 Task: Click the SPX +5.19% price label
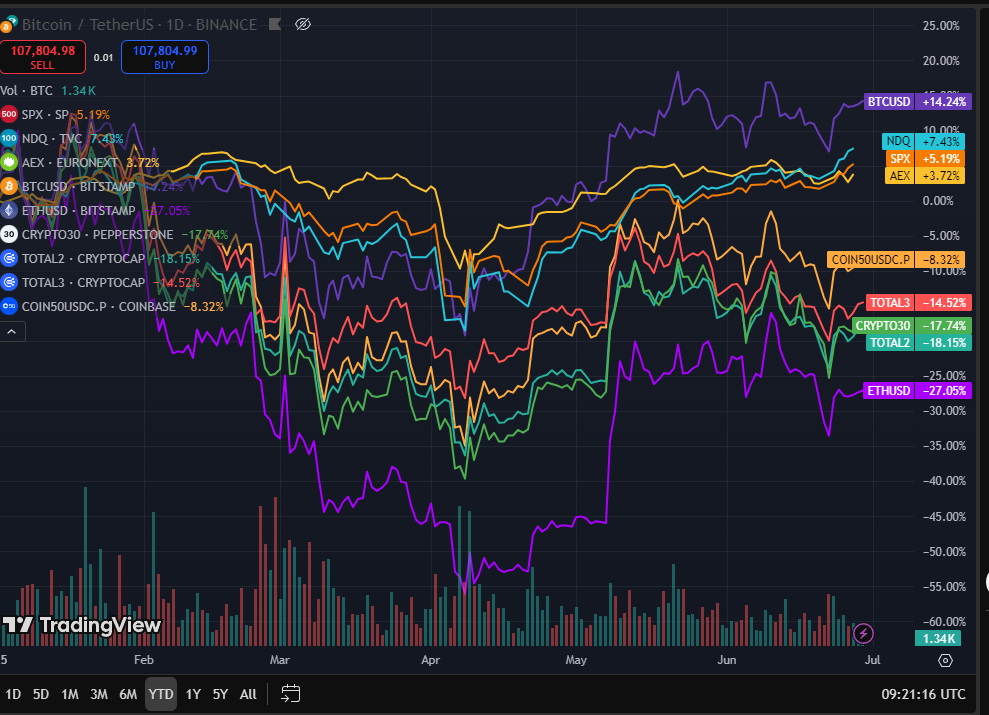925,159
